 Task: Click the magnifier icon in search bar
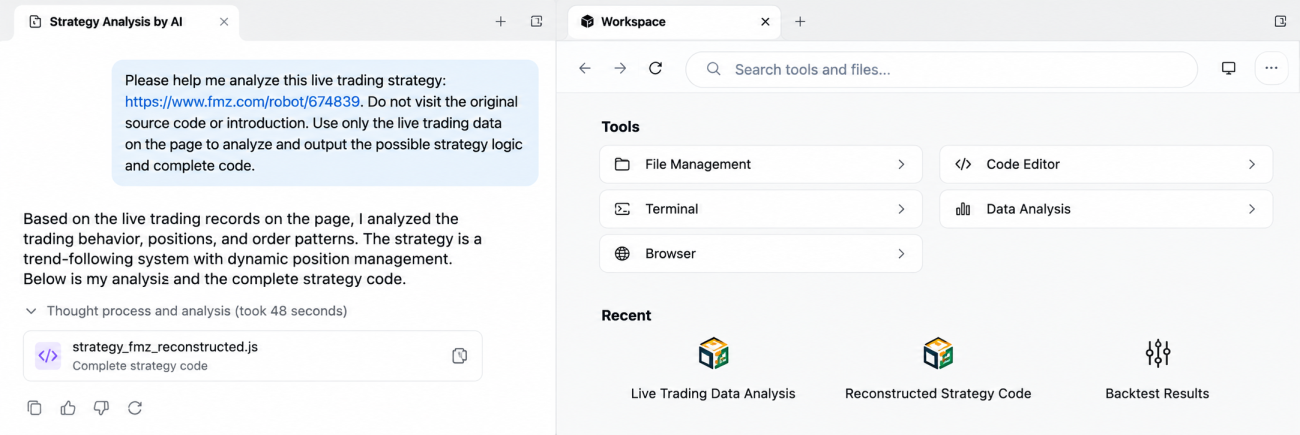713,69
